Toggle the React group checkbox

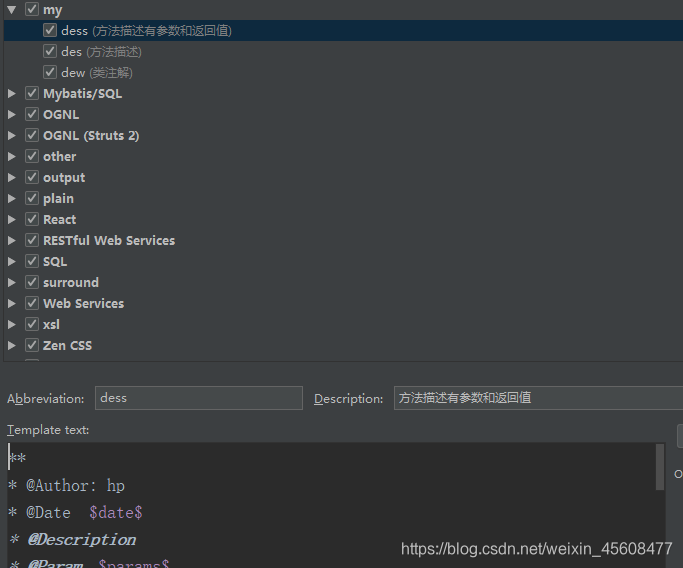tap(32, 219)
